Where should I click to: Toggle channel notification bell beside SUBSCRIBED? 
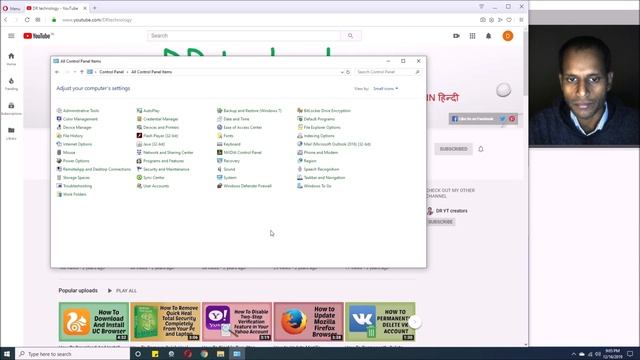pyautogui.click(x=481, y=149)
